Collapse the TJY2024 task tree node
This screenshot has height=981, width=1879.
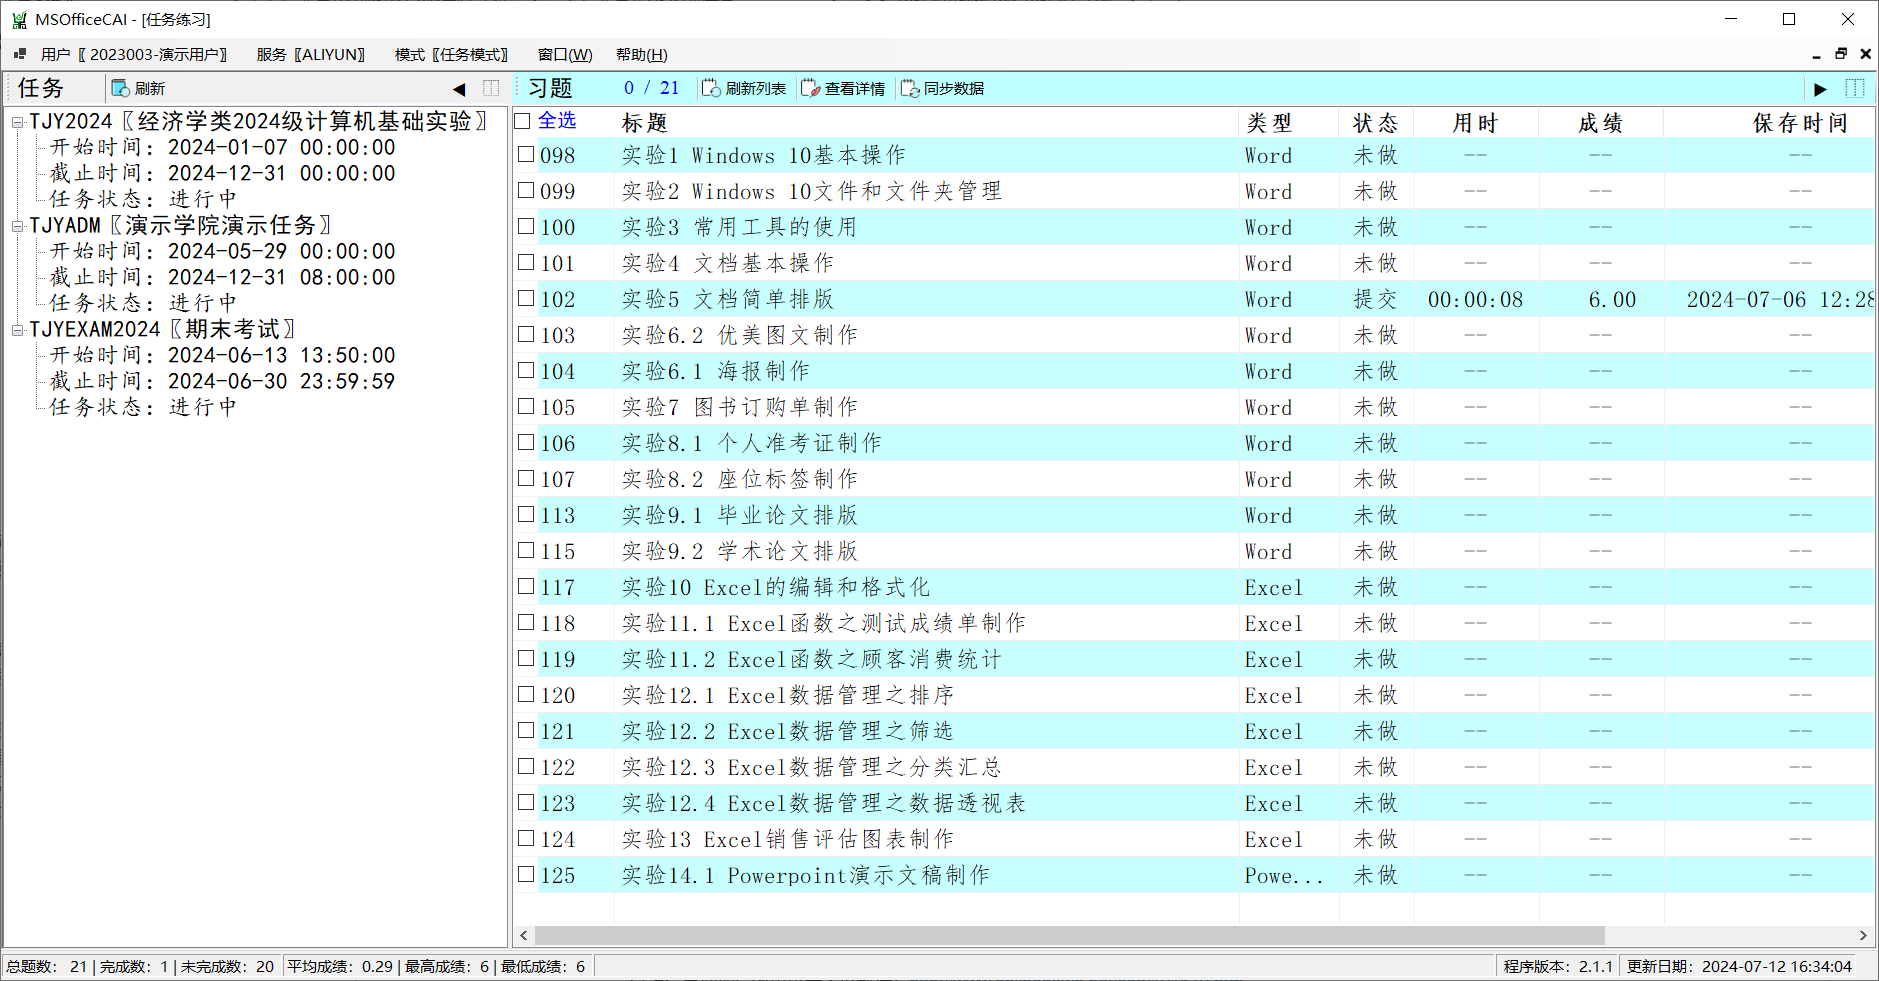17,122
